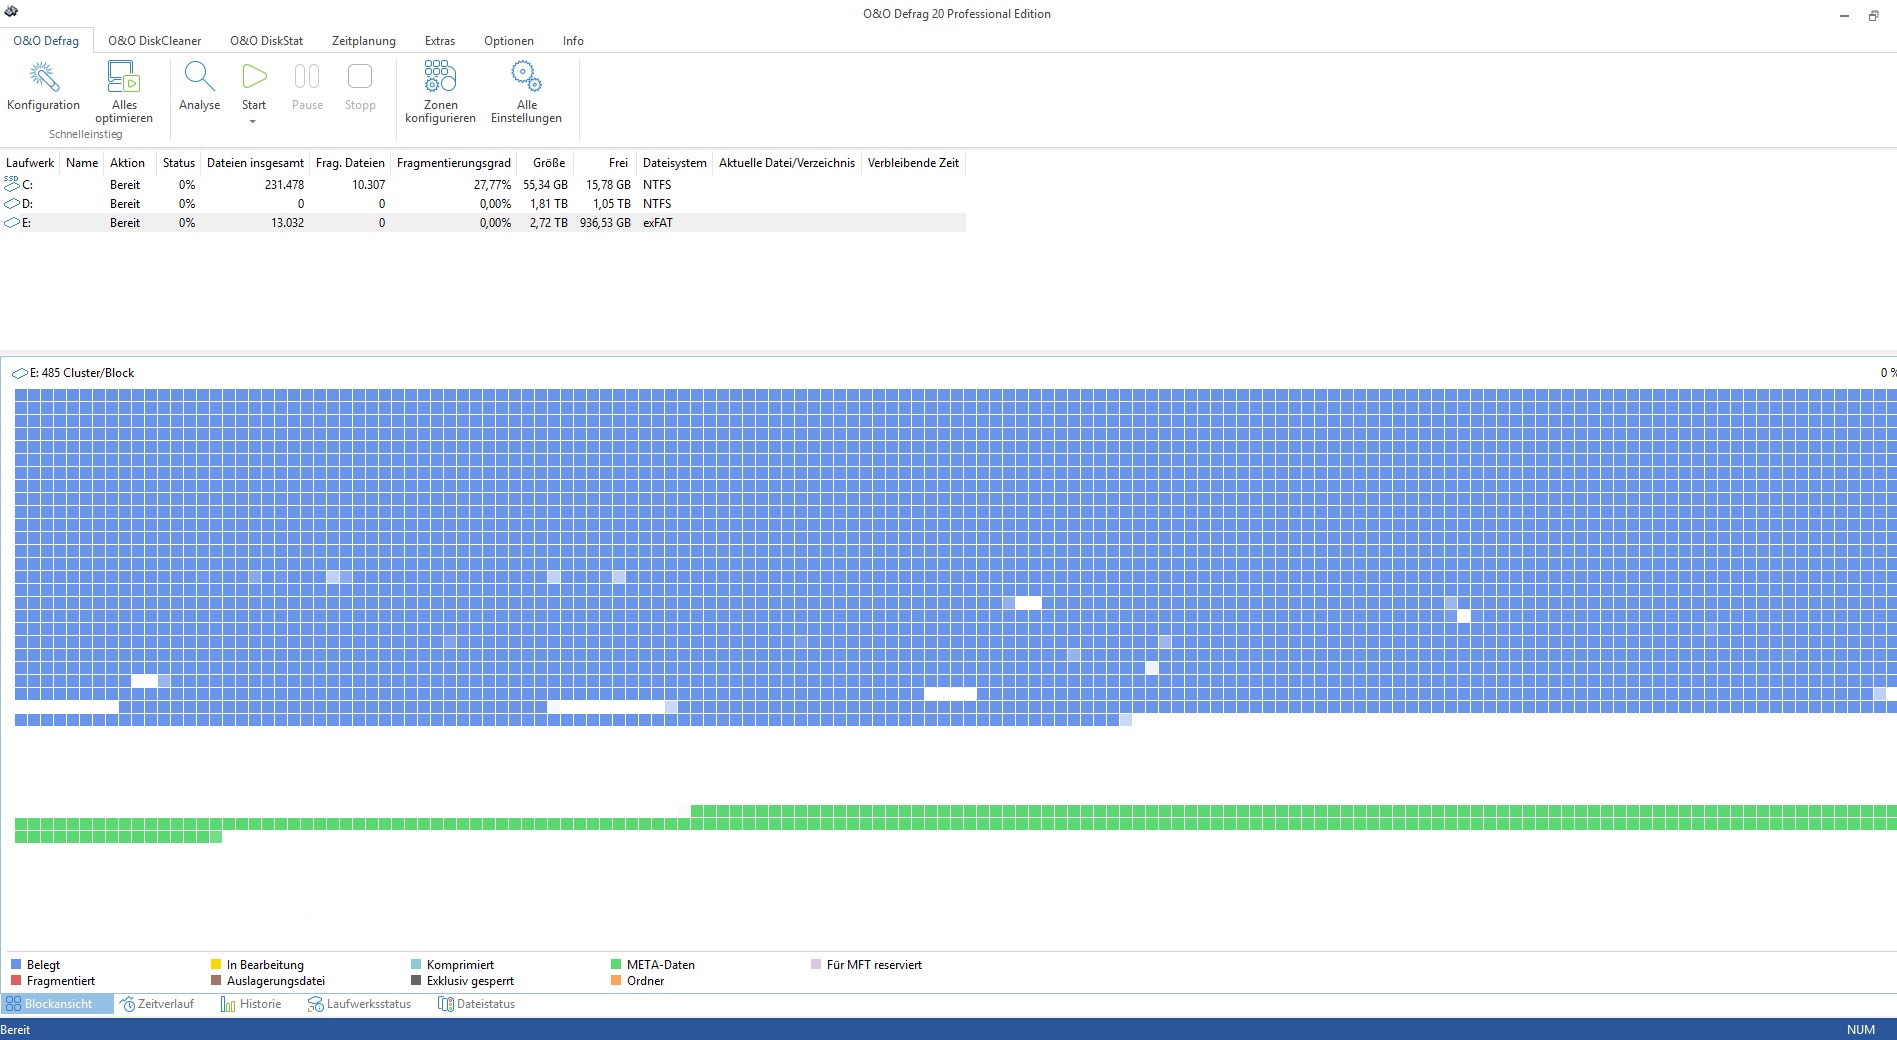Image resolution: width=1897 pixels, height=1040 pixels.
Task: Sort by Dateien insgesamt column header
Action: pos(255,163)
